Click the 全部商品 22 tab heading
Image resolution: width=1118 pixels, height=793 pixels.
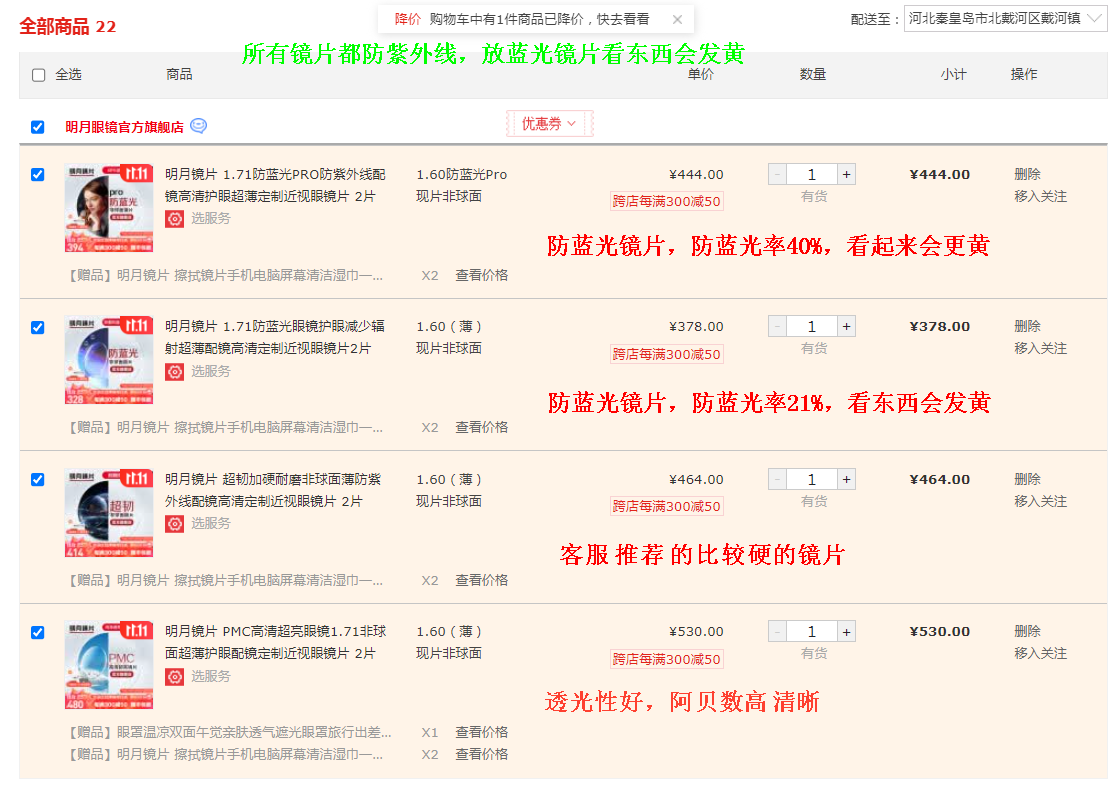coord(67,27)
